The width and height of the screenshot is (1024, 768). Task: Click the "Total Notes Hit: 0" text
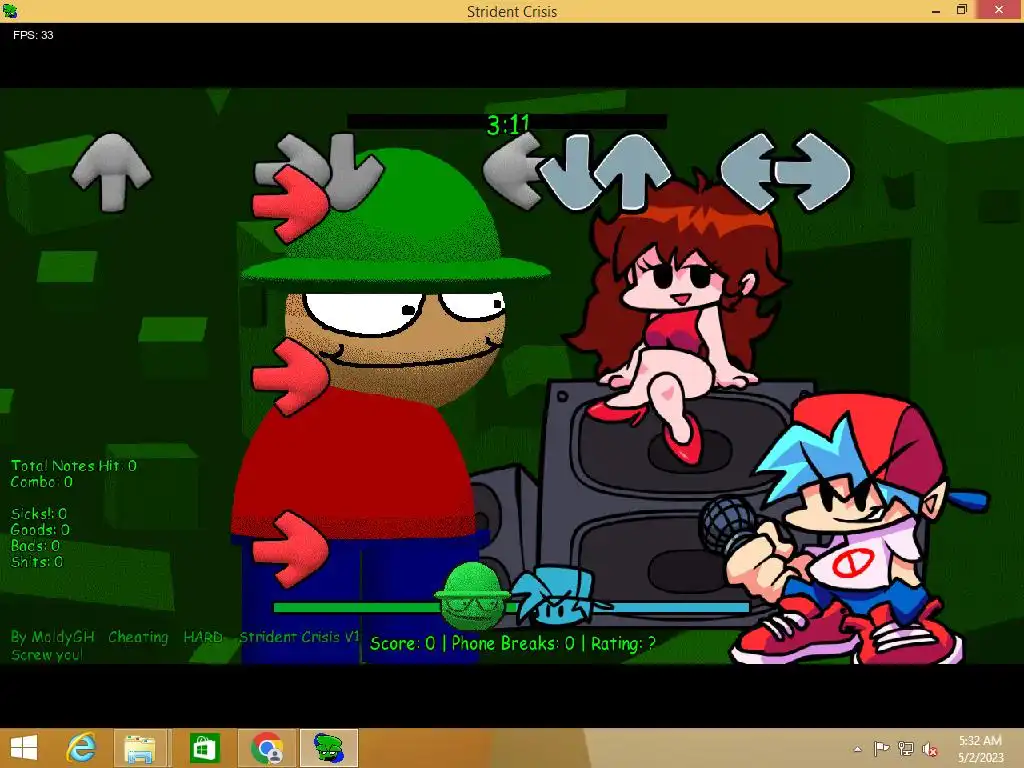(74, 466)
